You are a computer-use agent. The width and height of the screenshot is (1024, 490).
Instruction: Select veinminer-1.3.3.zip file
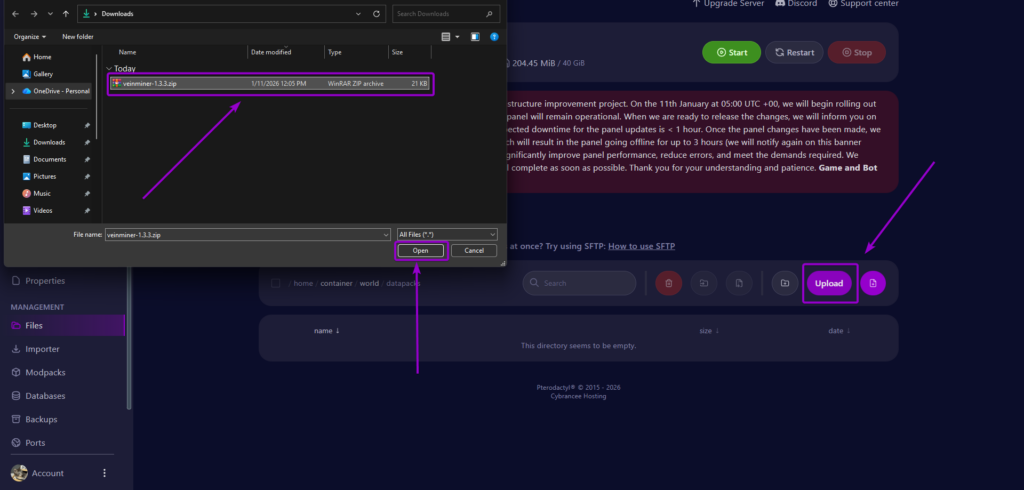(x=270, y=84)
